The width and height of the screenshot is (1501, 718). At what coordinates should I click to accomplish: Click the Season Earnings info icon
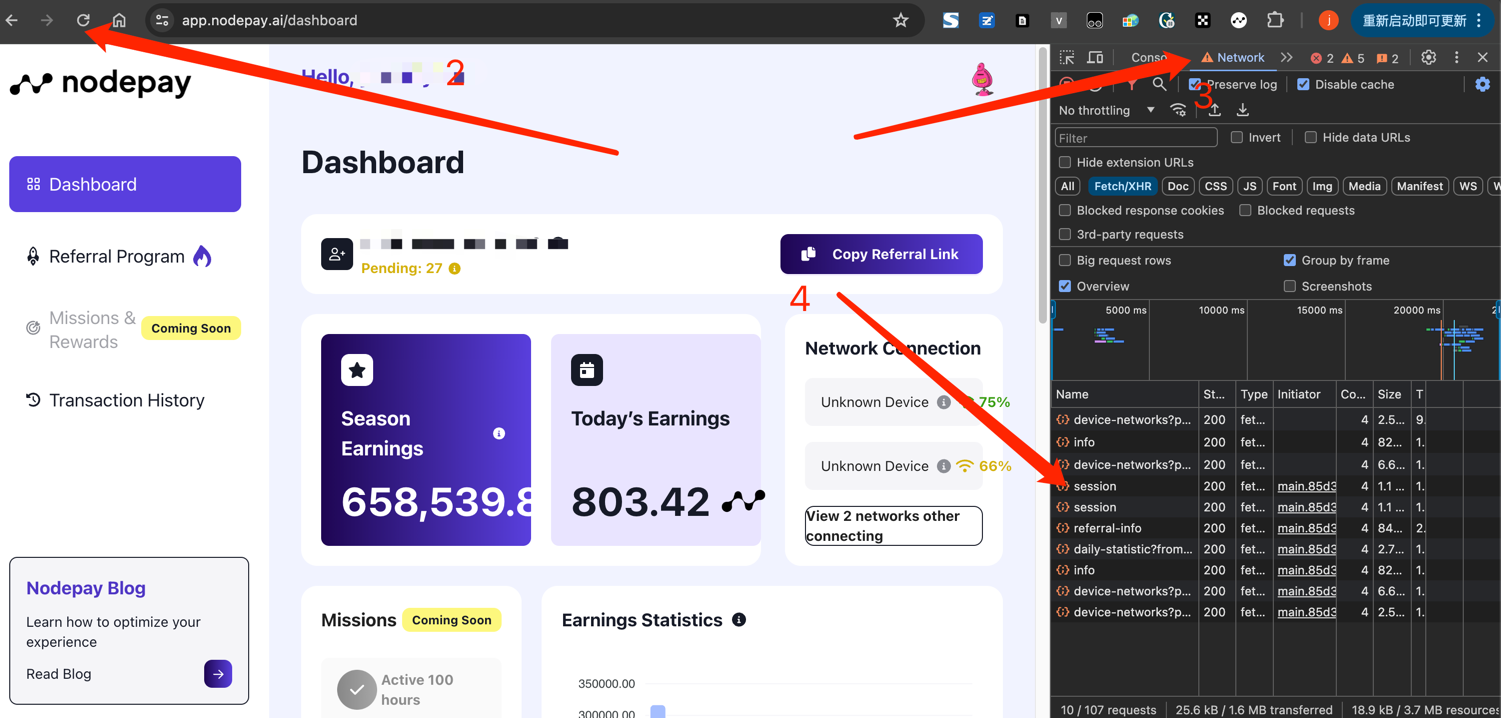coord(499,433)
